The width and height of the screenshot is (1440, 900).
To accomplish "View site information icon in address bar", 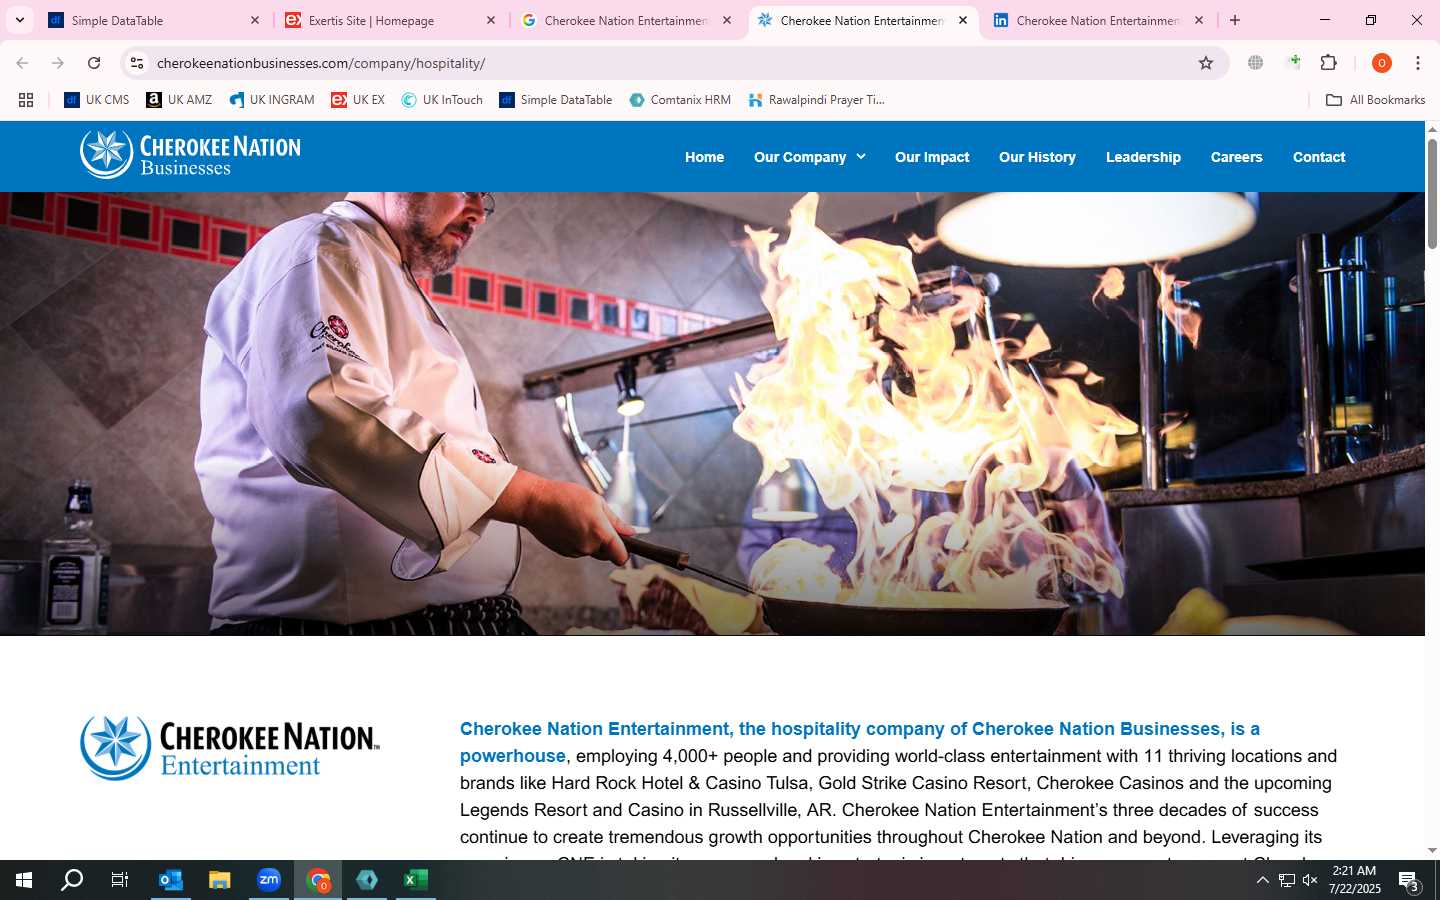I will point(137,63).
